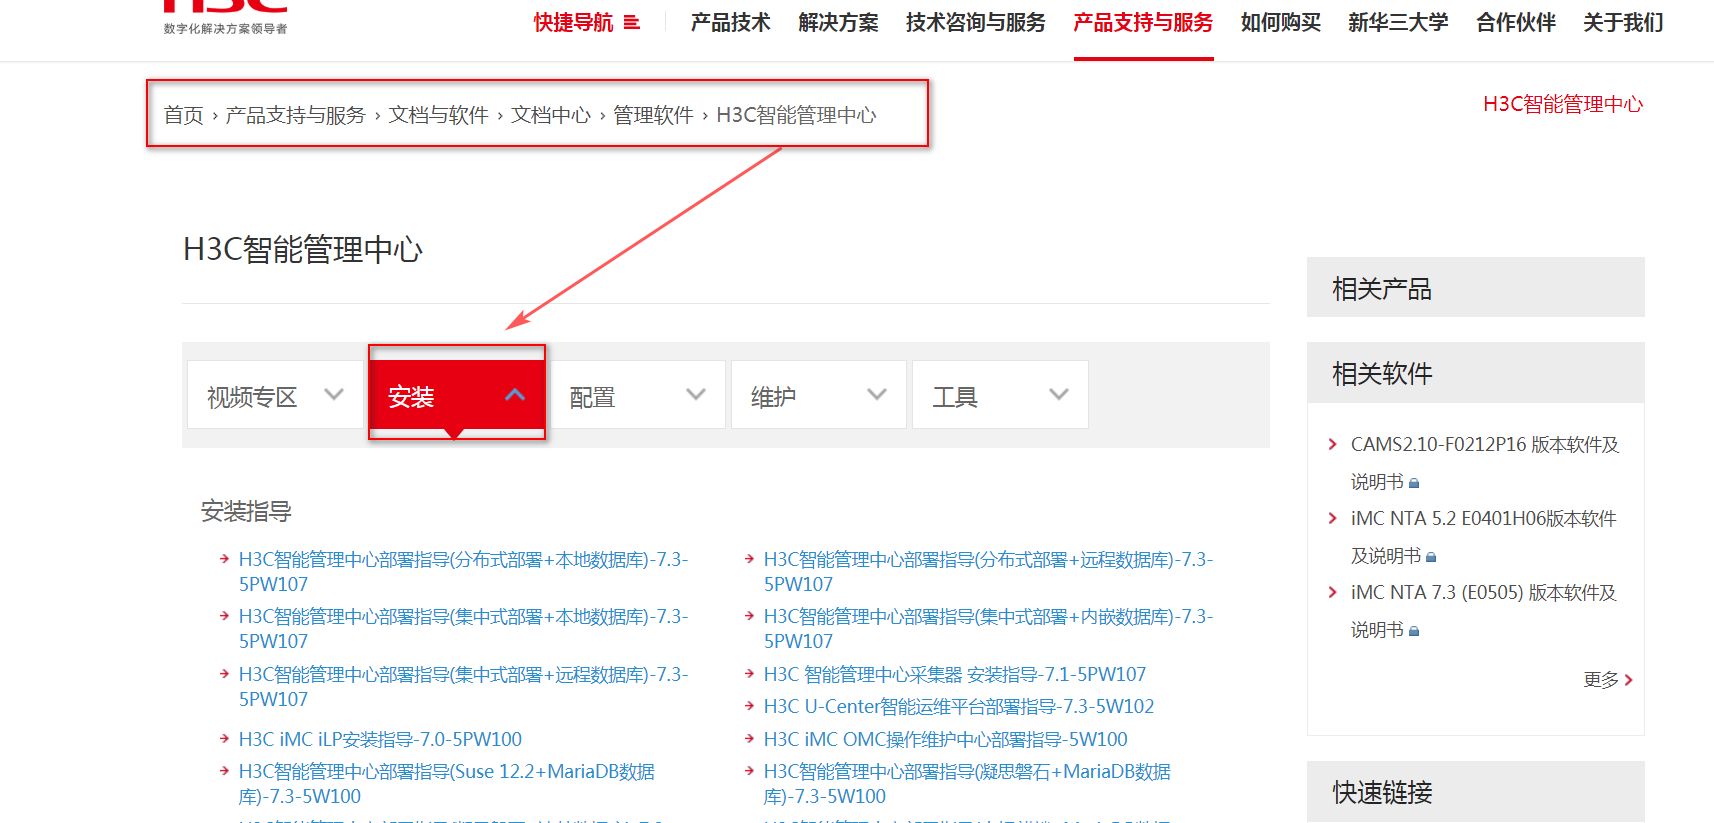Open the 集中式部署+远程数据库 deployment guide

(x=463, y=687)
